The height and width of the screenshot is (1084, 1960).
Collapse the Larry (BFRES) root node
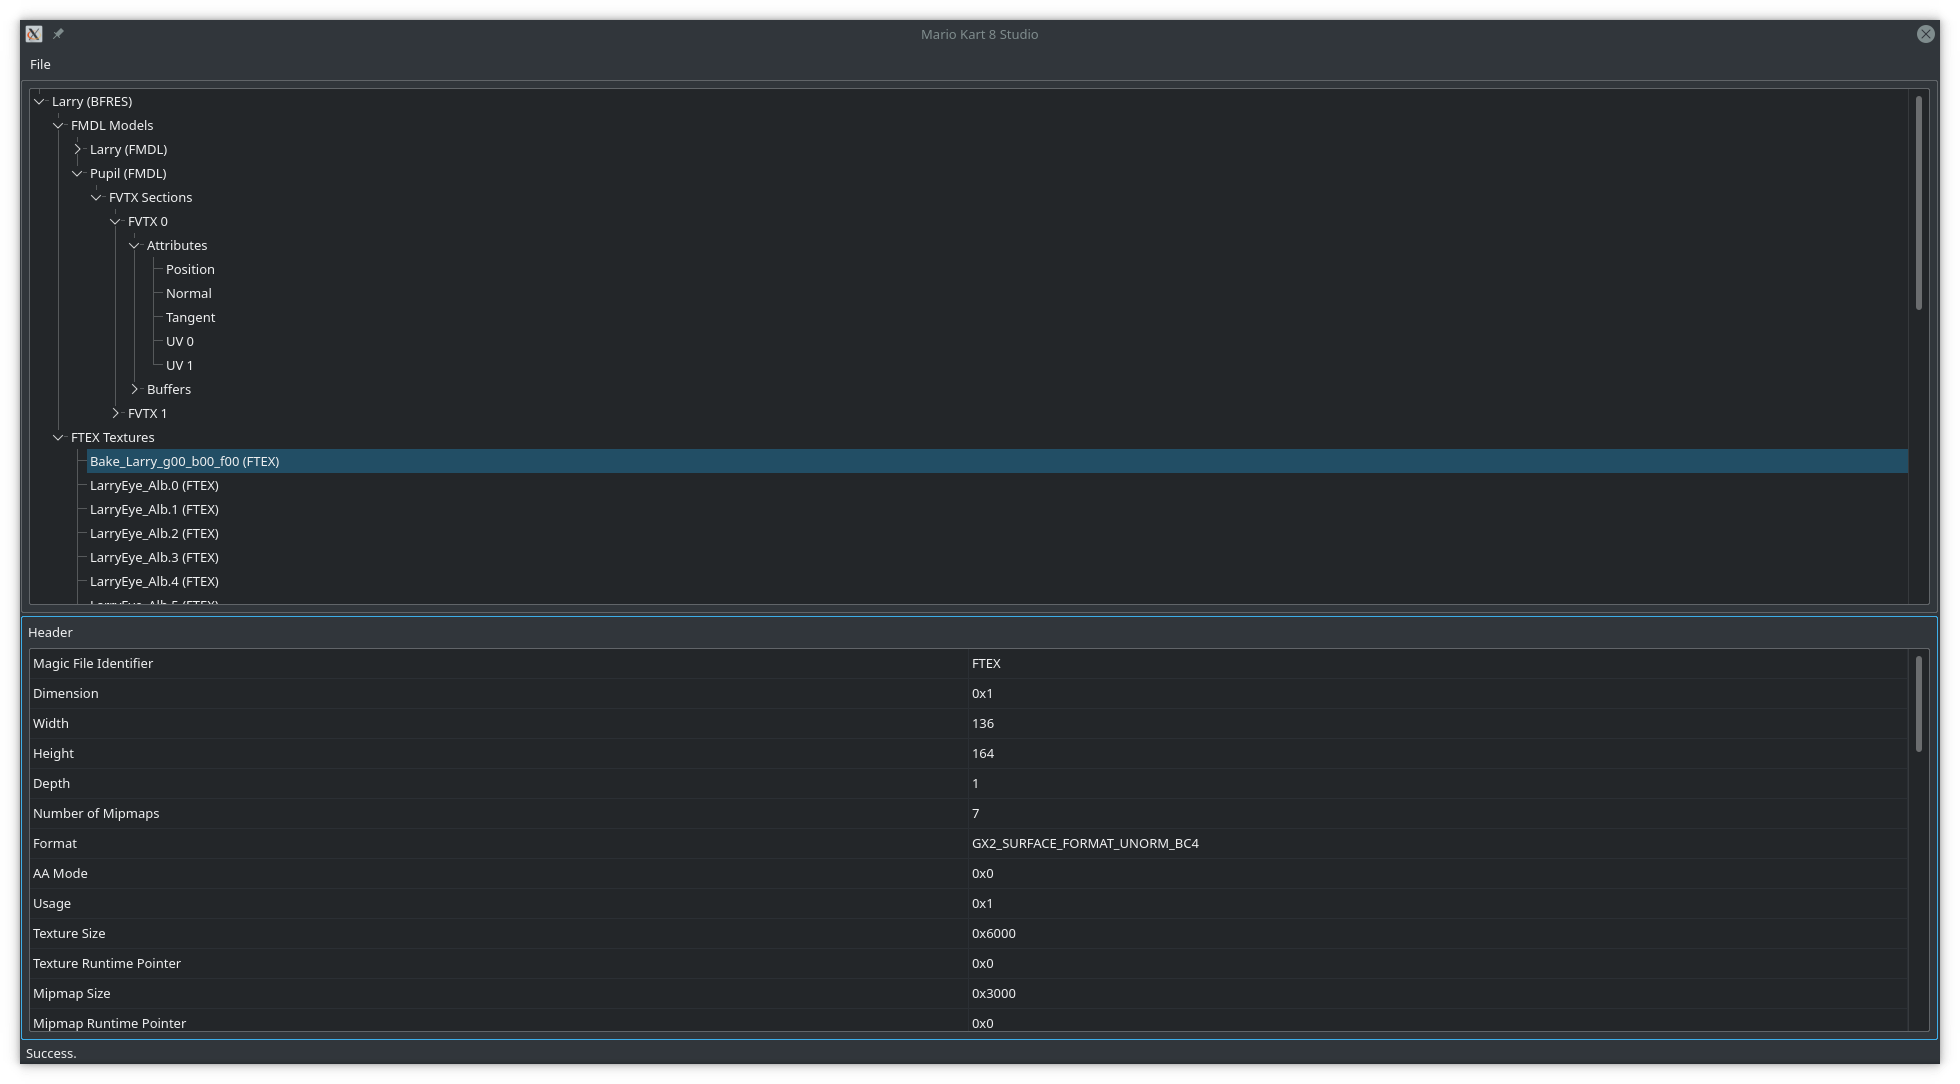point(40,101)
